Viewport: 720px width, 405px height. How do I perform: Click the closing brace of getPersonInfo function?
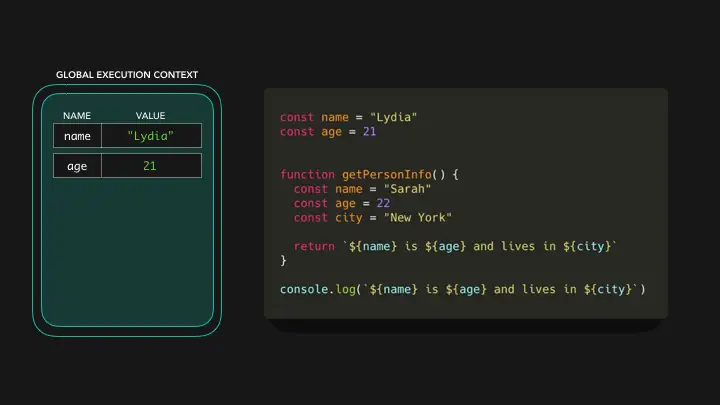[283, 261]
